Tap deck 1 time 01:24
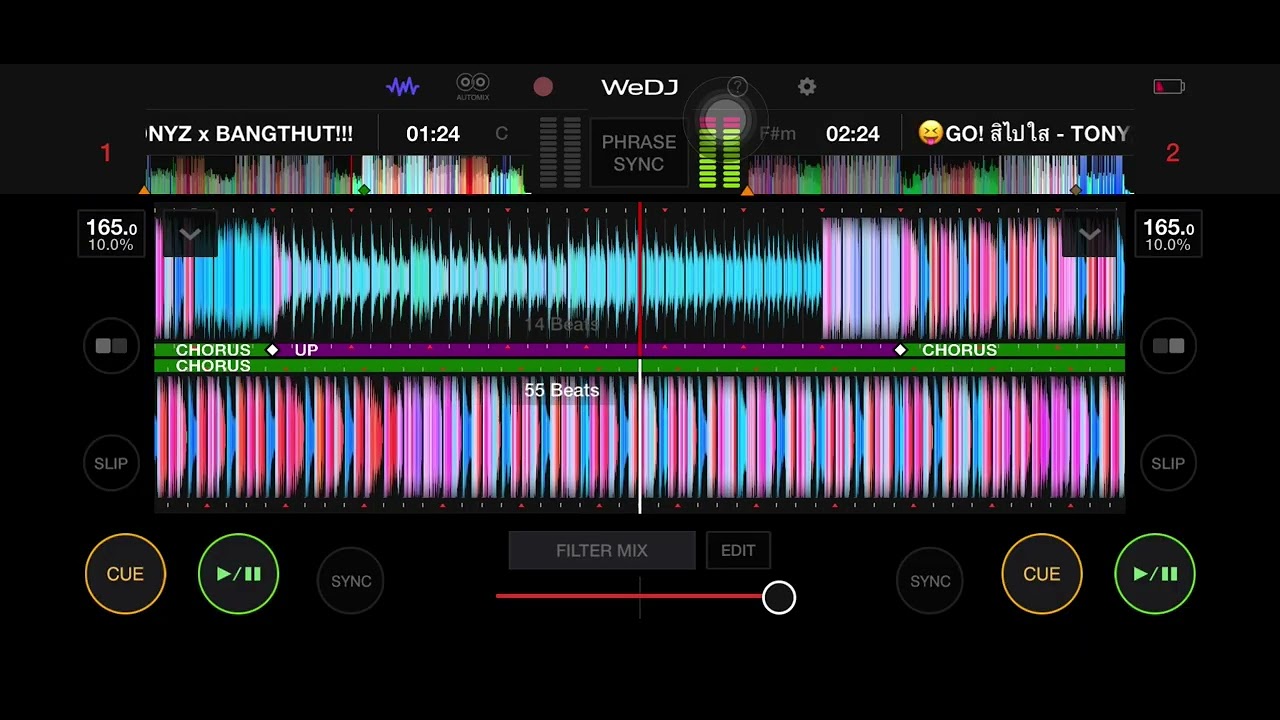The image size is (1280, 720). 433,134
